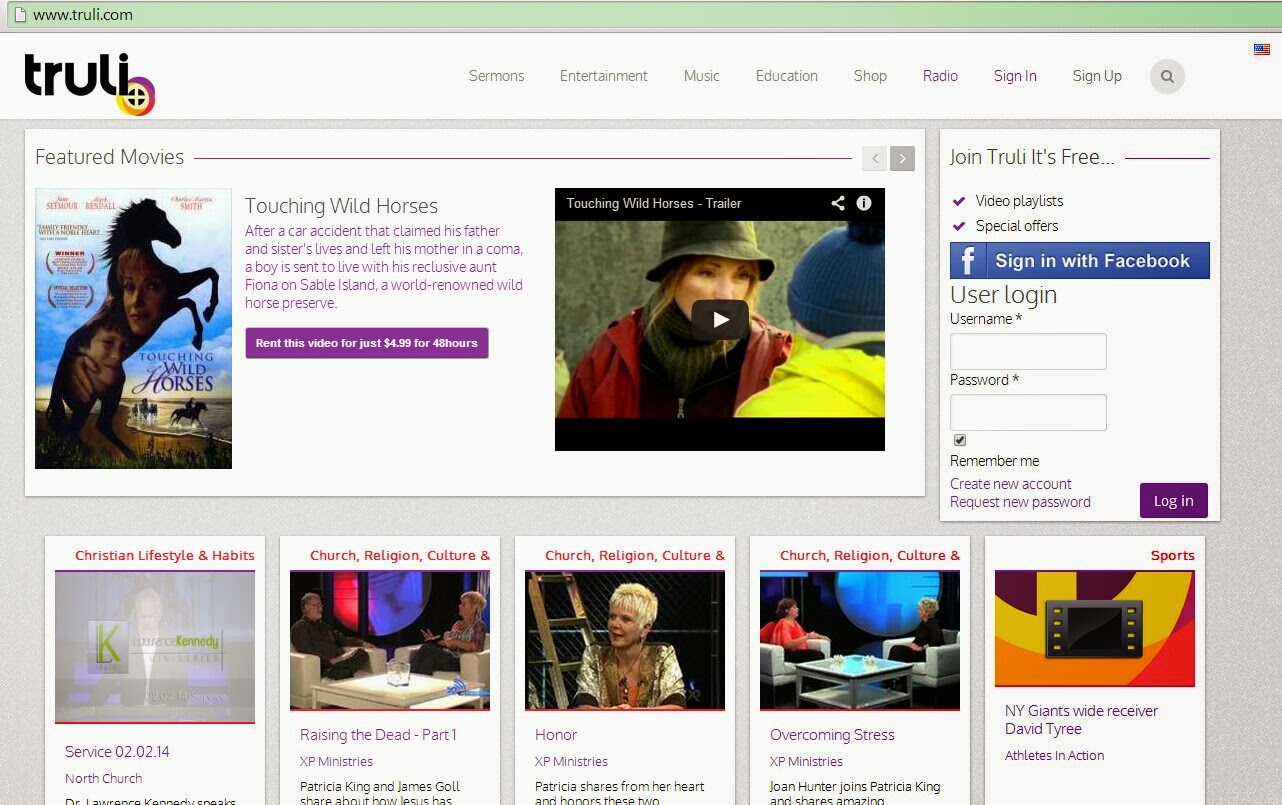Click Sign In in navigation
This screenshot has width=1282, height=805.
(x=1015, y=76)
